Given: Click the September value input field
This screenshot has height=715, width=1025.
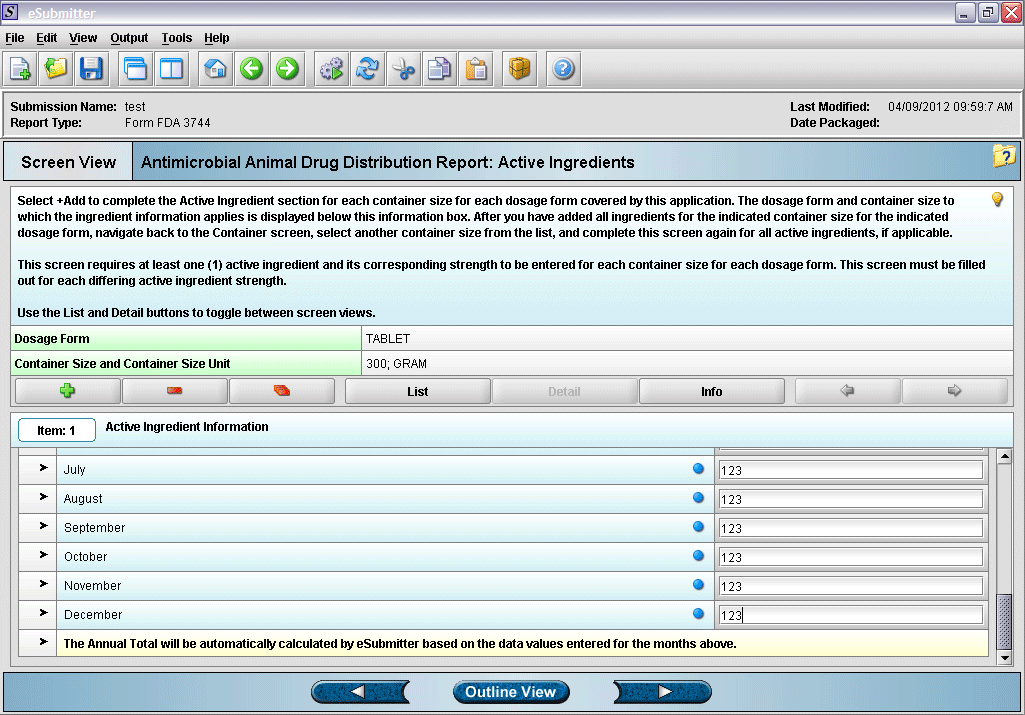Looking at the screenshot, I should click(x=850, y=528).
